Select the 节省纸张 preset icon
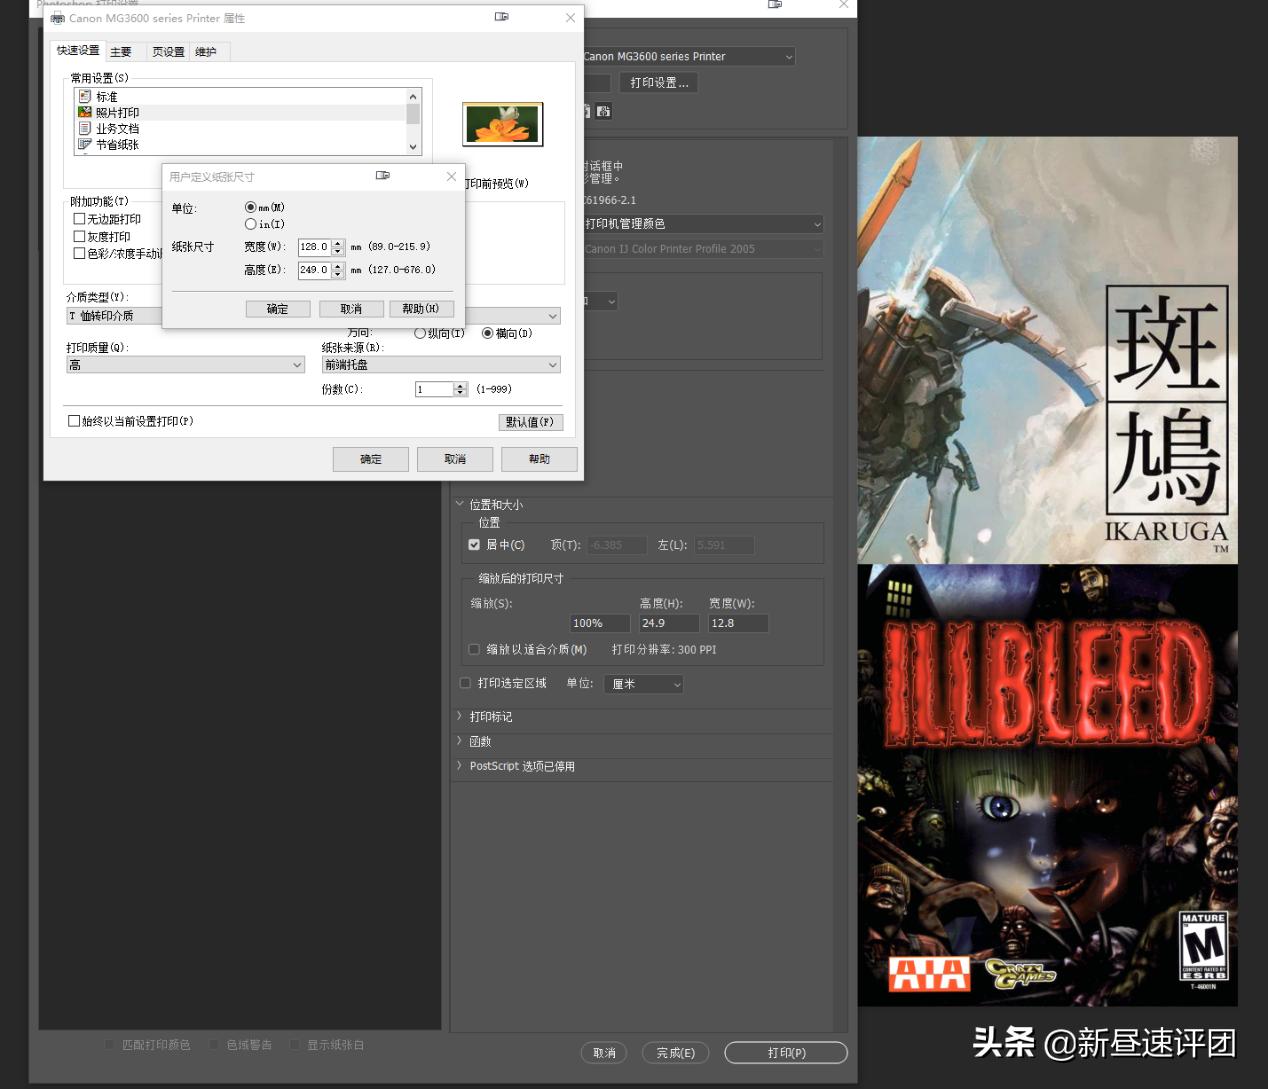Viewport: 1268px width, 1089px height. (x=86, y=144)
